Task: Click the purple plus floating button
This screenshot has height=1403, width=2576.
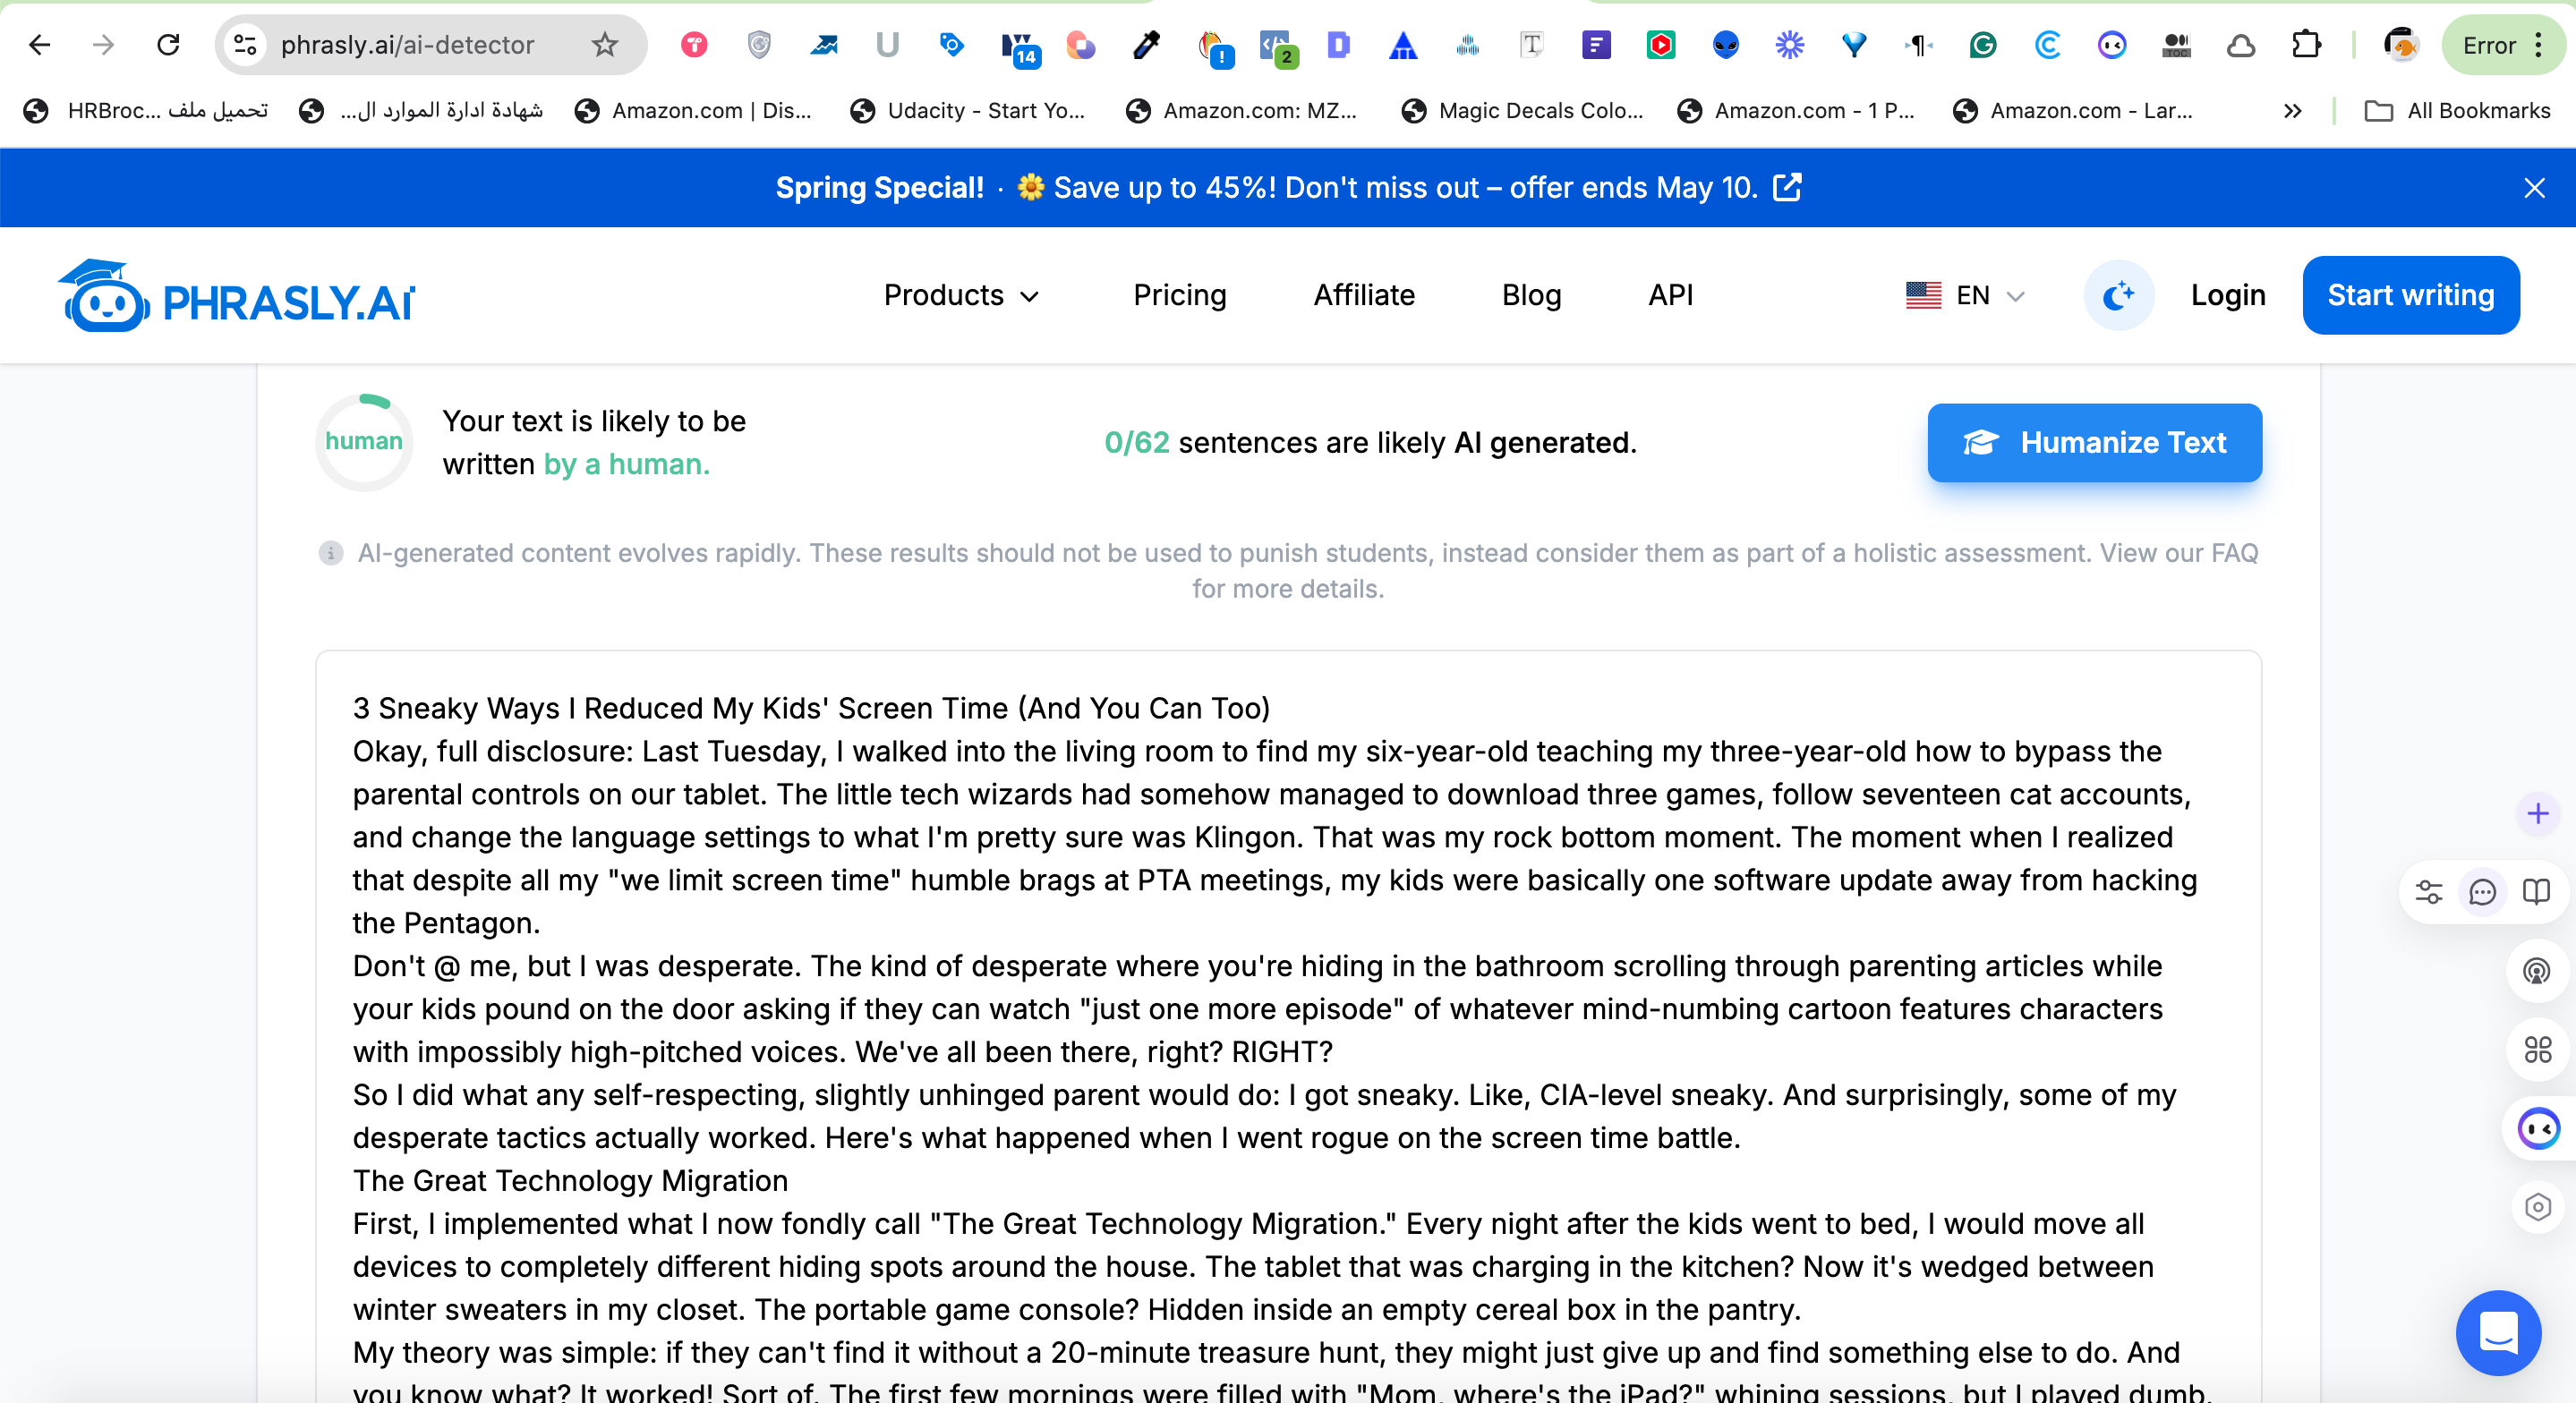Action: tap(2537, 814)
